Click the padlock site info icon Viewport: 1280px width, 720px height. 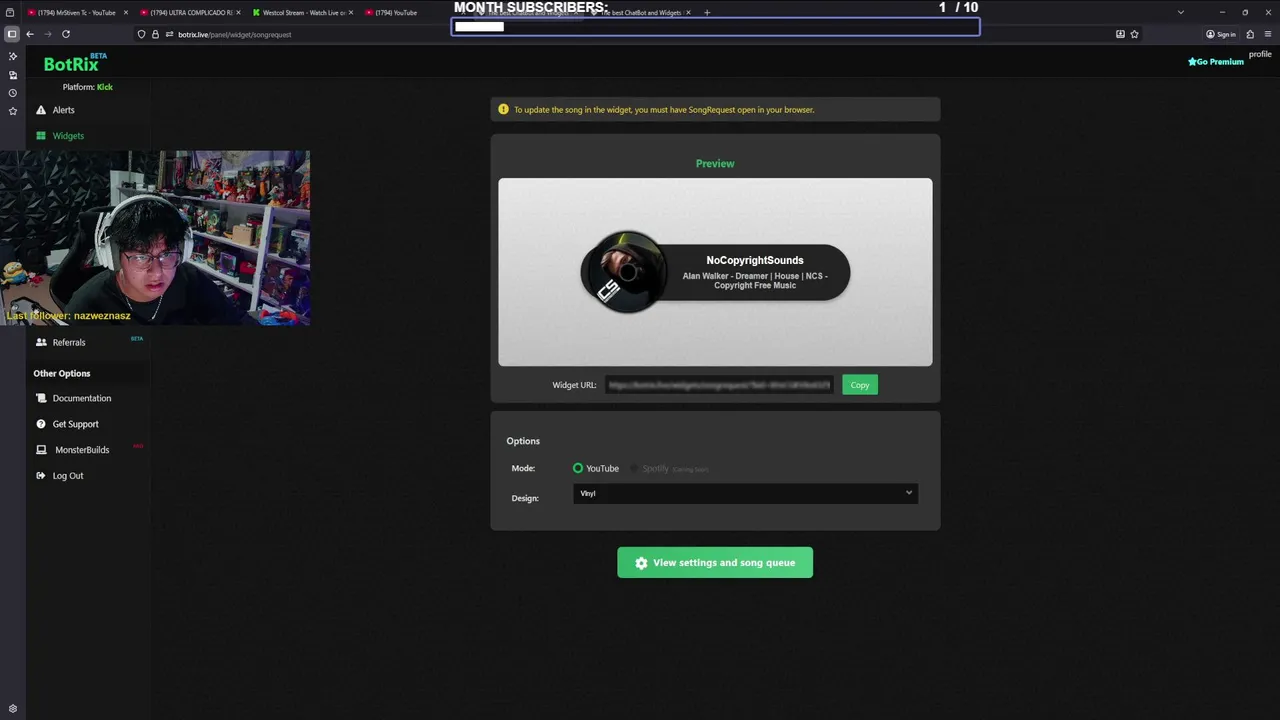[x=154, y=34]
